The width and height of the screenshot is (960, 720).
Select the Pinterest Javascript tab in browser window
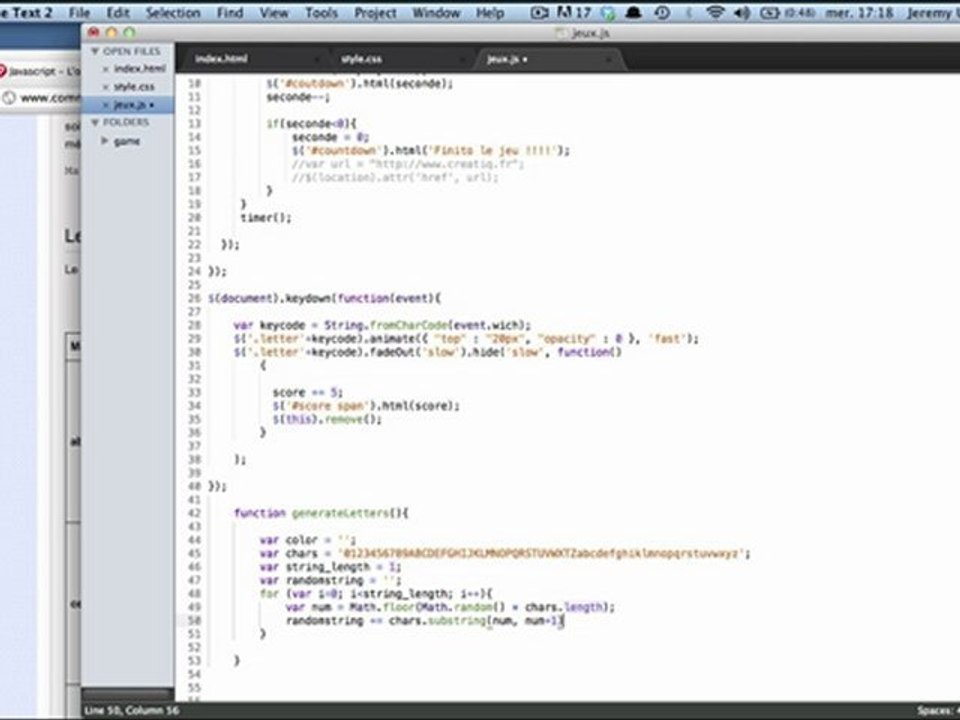[45, 71]
